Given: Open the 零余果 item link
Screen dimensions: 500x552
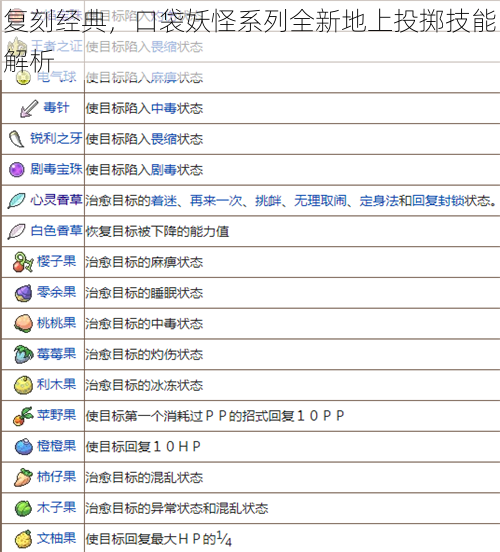Looking at the screenshot, I should pyautogui.click(x=57, y=292).
